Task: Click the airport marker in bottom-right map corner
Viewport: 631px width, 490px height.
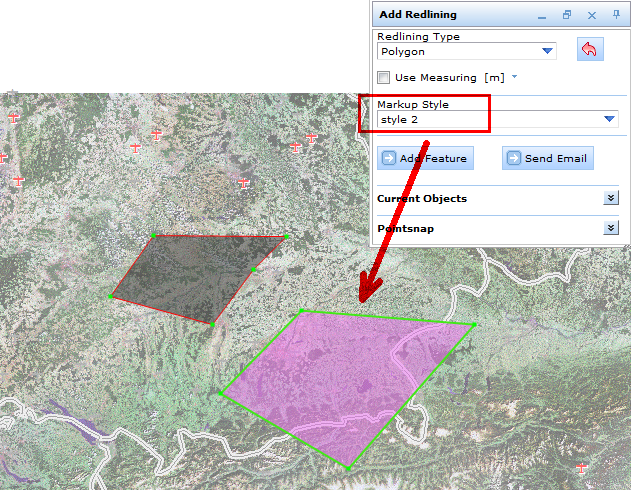Action: 582,467
